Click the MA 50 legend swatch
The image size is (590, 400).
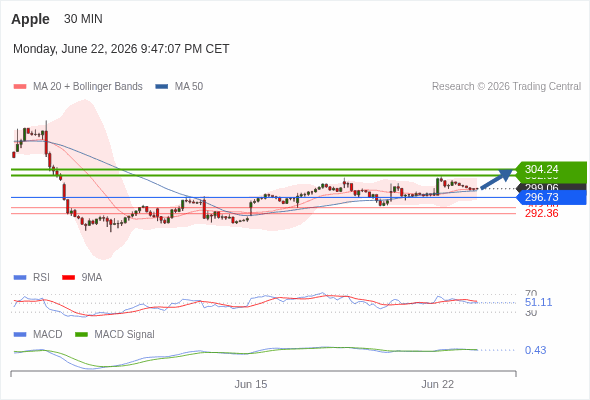pyautogui.click(x=162, y=87)
